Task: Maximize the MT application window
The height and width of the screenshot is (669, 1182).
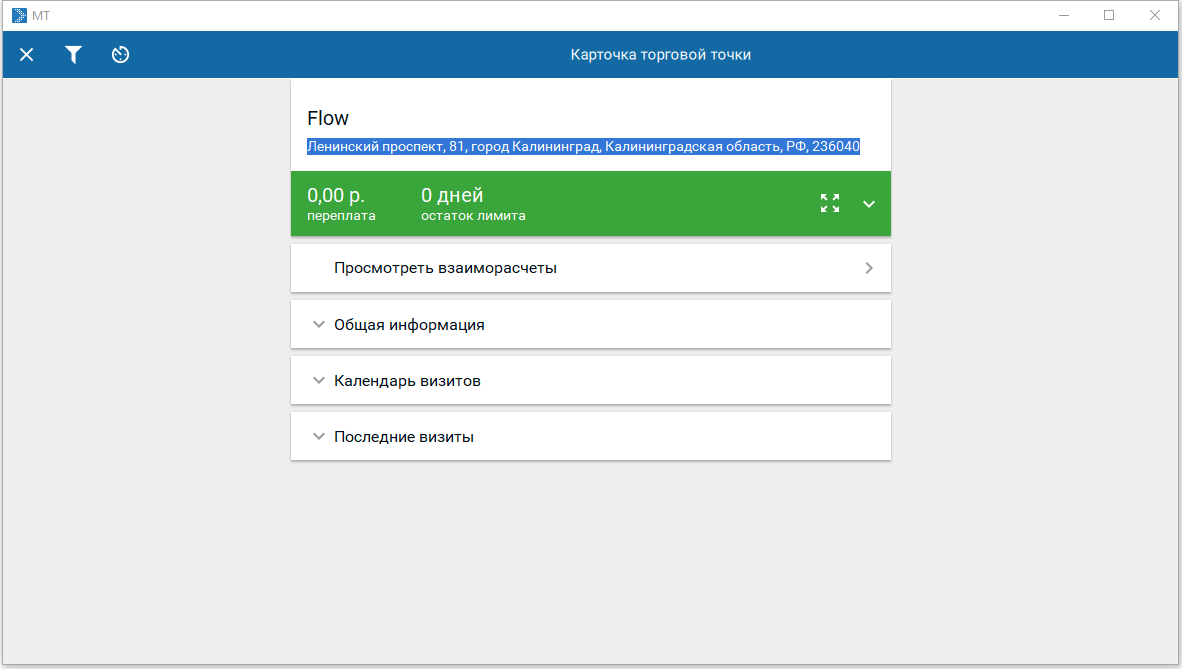Action: 1109,15
